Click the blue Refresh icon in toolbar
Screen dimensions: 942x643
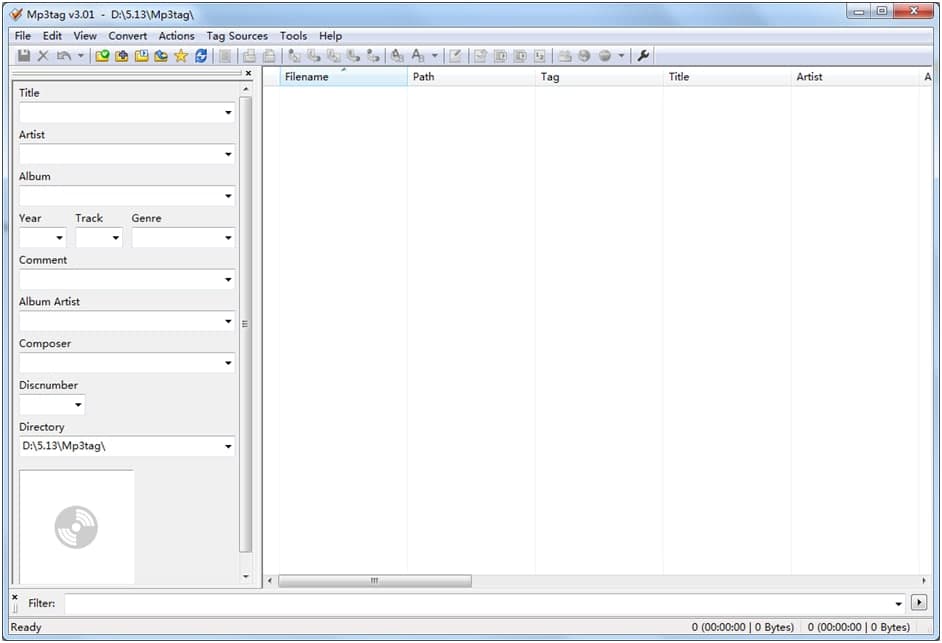(x=201, y=56)
